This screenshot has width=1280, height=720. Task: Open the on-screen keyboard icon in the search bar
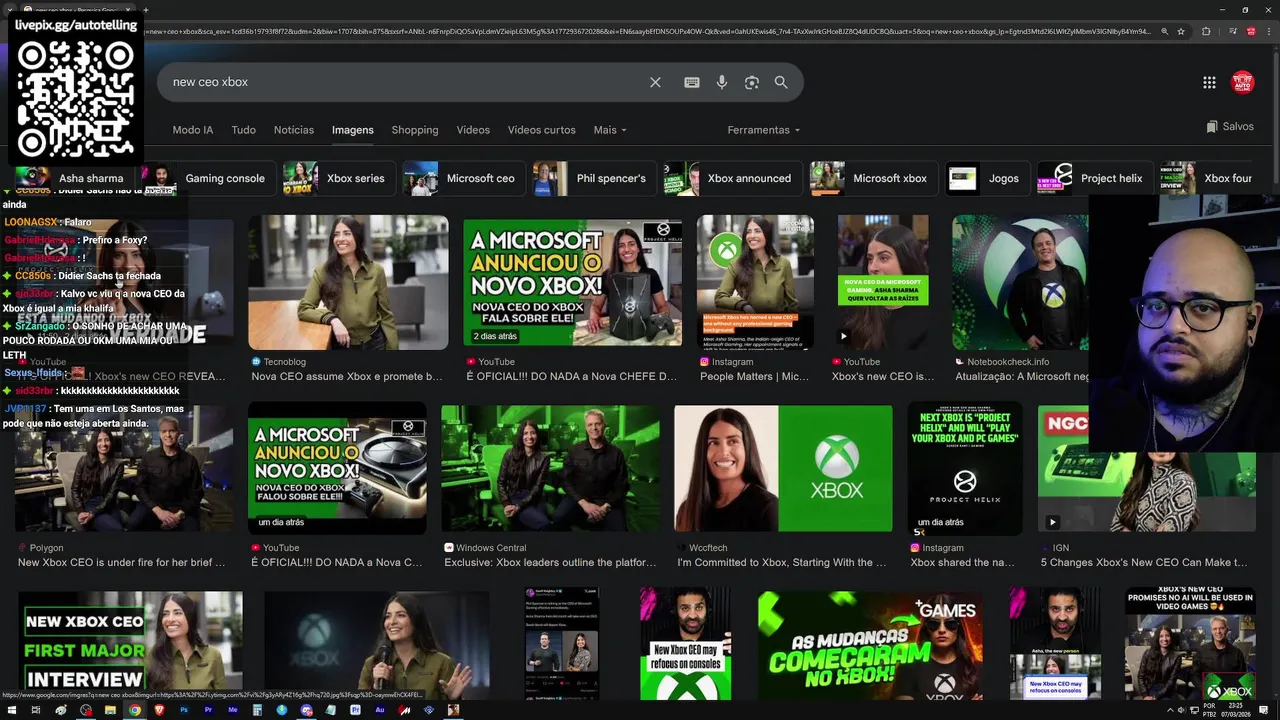[x=691, y=82]
